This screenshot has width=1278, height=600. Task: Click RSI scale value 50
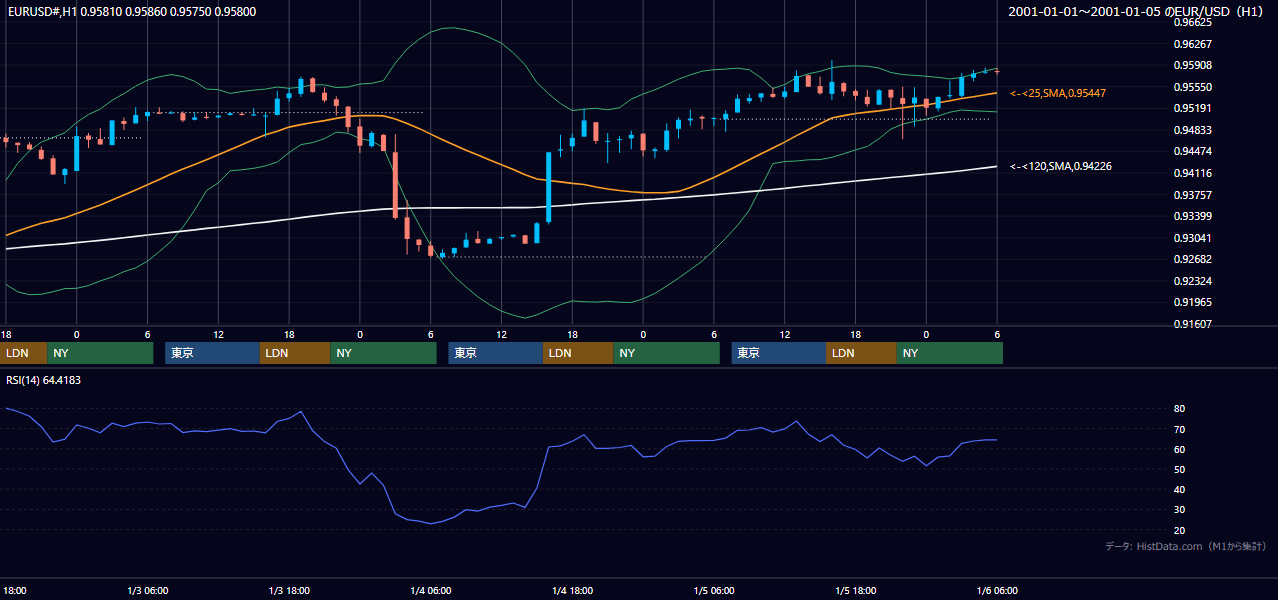tap(1180, 469)
